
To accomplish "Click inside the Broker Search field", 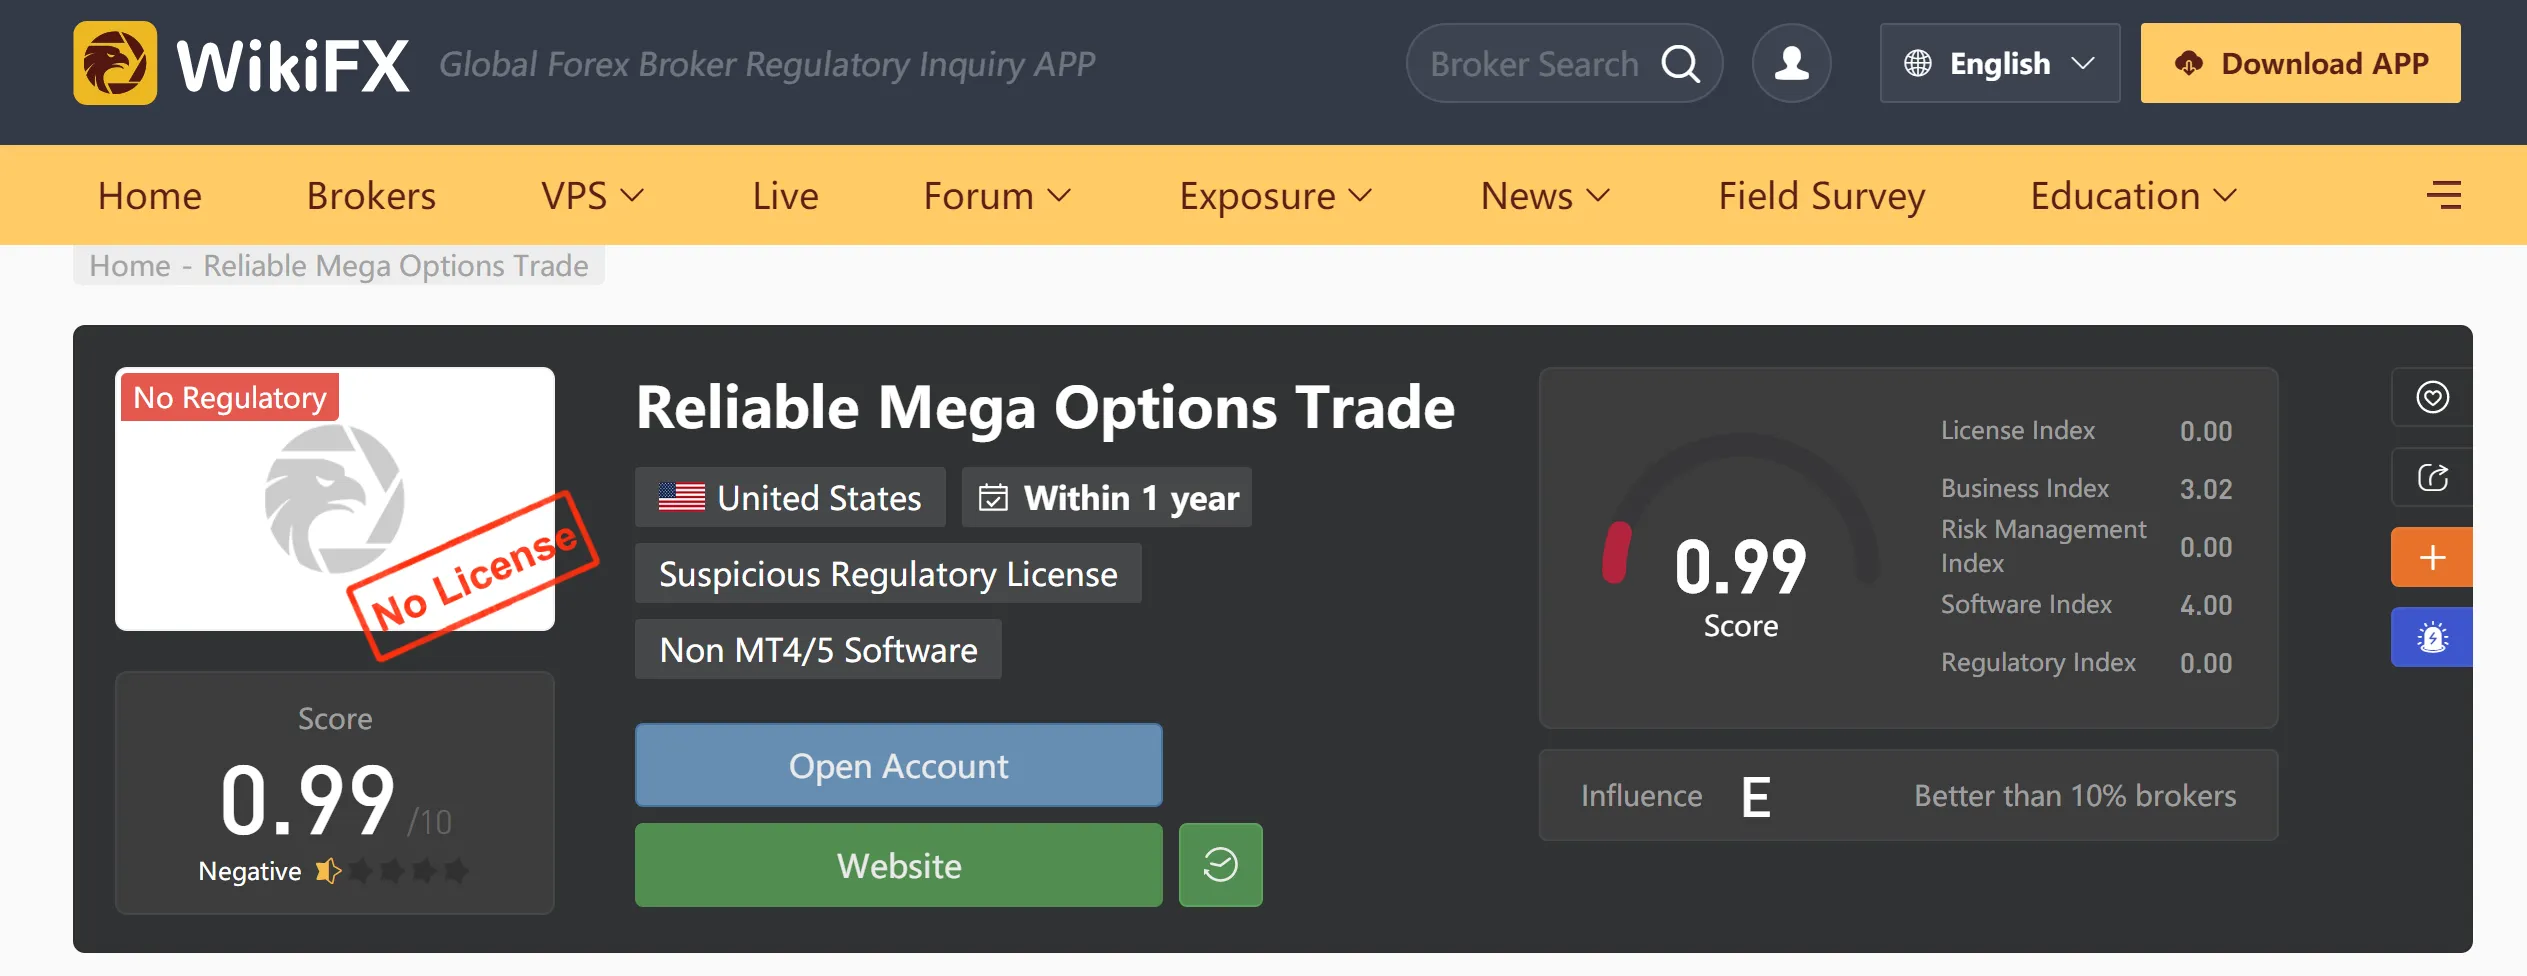I will tap(1536, 64).
